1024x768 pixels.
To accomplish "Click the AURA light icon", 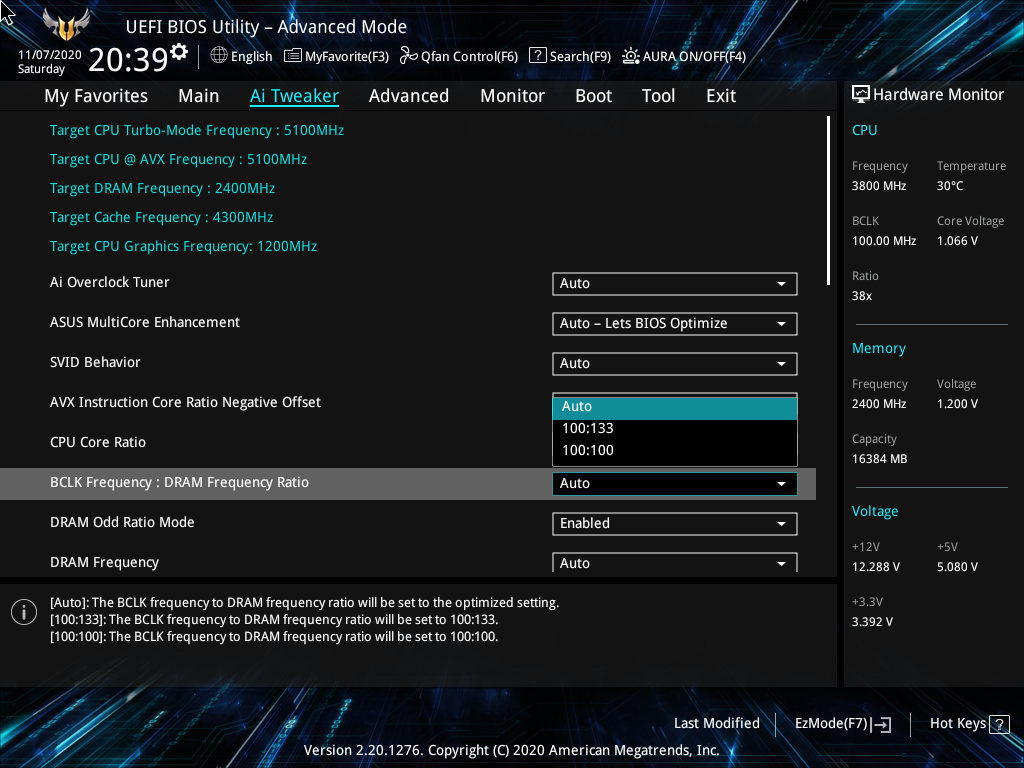I will (x=630, y=56).
